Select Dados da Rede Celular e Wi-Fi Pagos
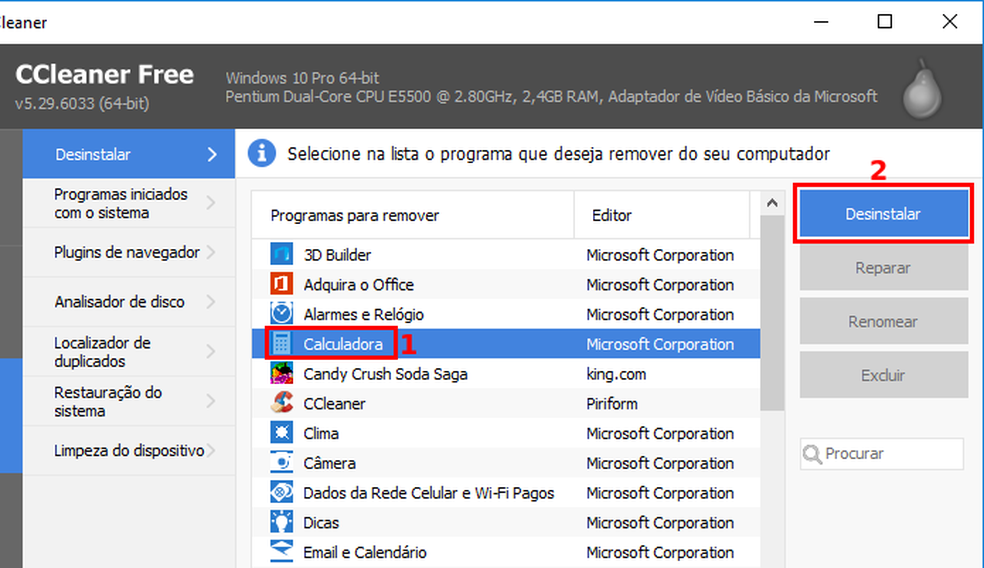Image resolution: width=984 pixels, height=568 pixels. coord(506,492)
